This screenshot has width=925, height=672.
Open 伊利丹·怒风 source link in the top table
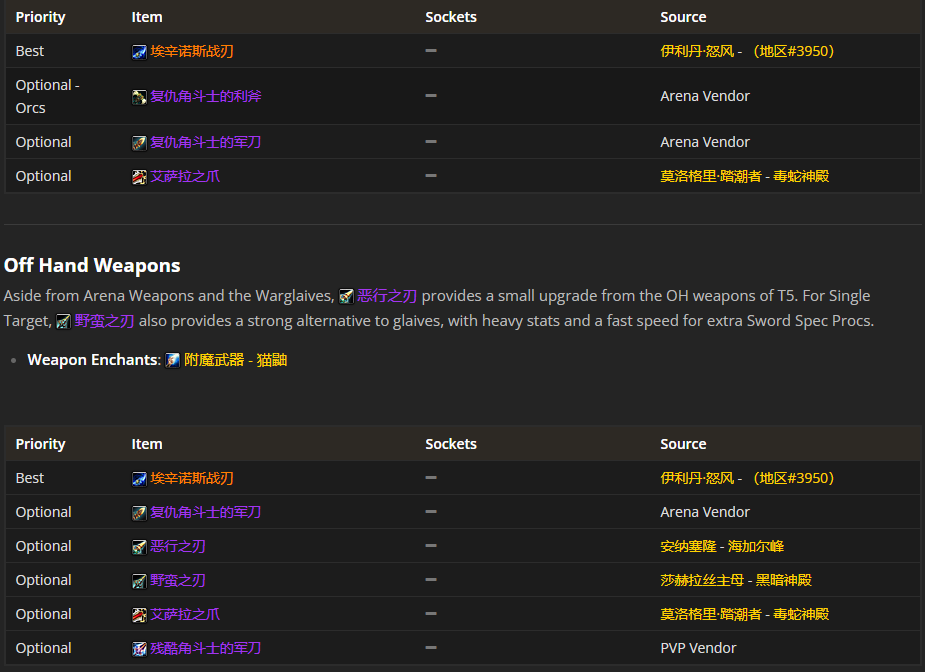point(697,51)
